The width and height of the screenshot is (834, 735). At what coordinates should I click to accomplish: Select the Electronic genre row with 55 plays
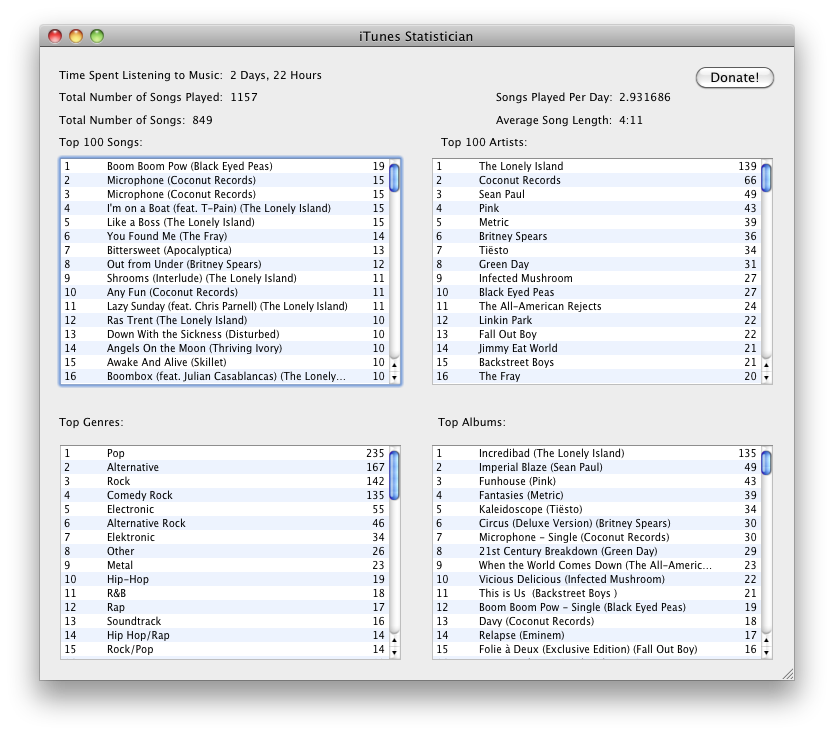pyautogui.click(x=225, y=510)
